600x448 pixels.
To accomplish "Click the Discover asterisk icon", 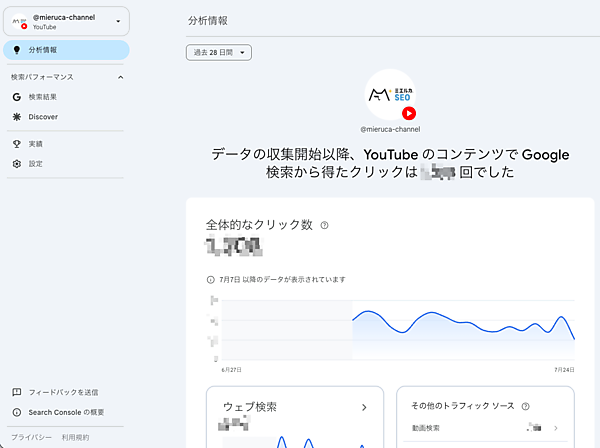I will click(x=16, y=117).
